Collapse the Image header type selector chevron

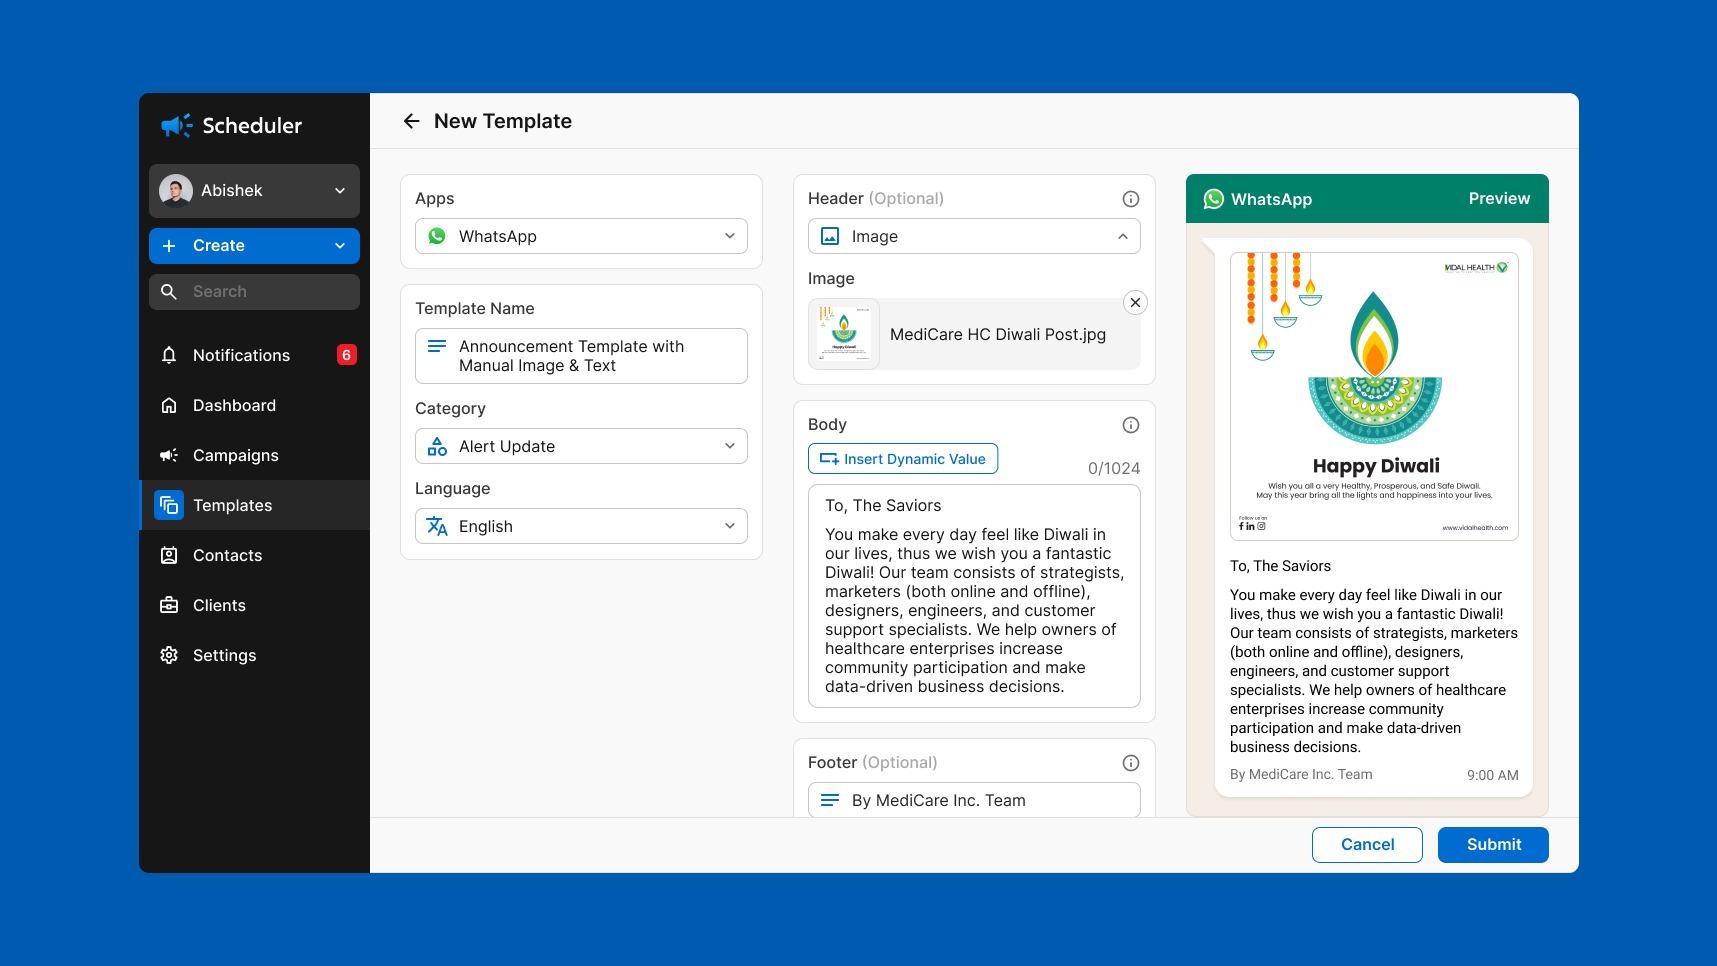pyautogui.click(x=1123, y=236)
